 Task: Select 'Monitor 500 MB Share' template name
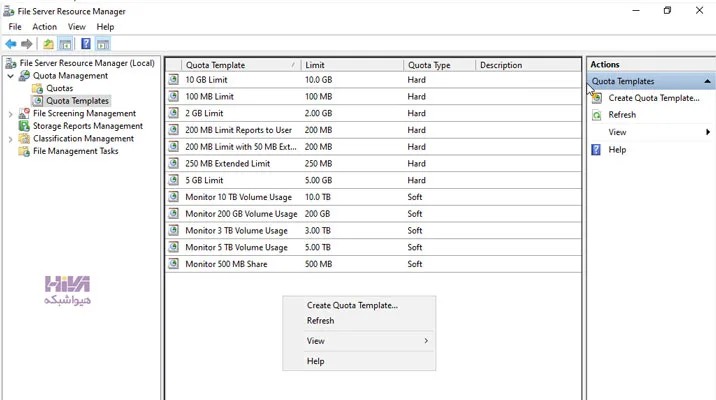[226, 263]
